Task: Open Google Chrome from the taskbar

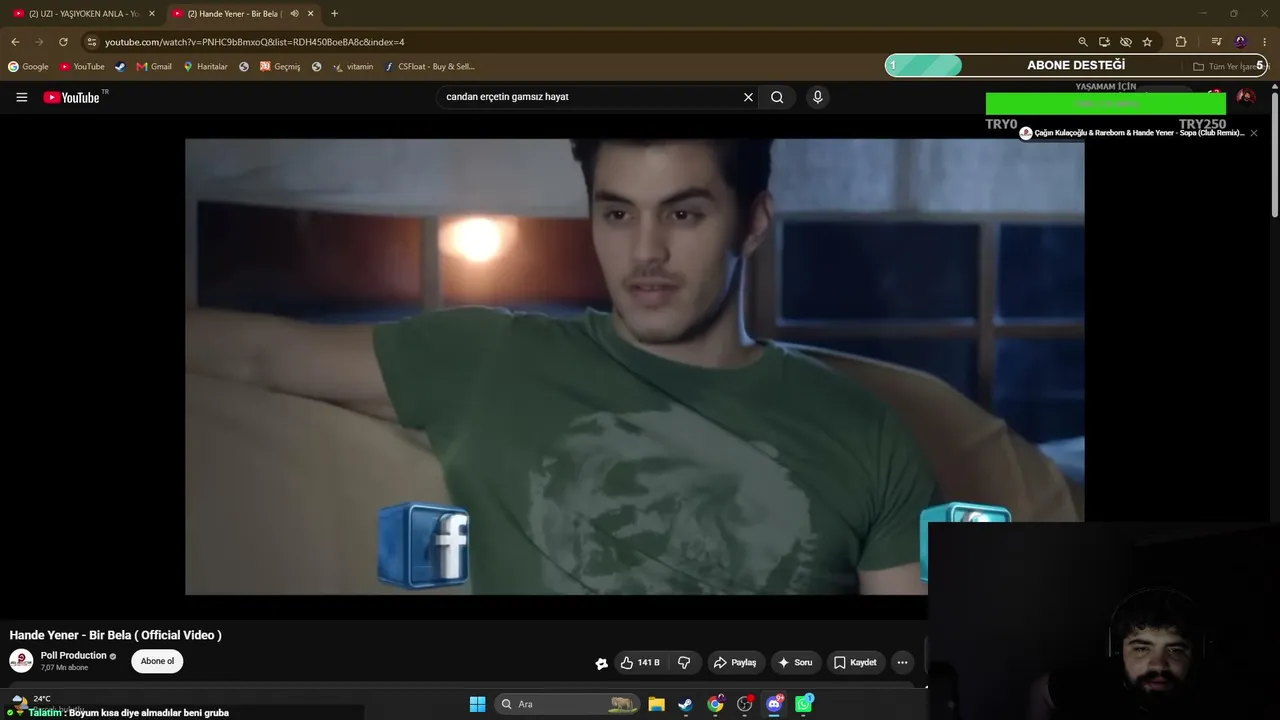Action: (715, 704)
